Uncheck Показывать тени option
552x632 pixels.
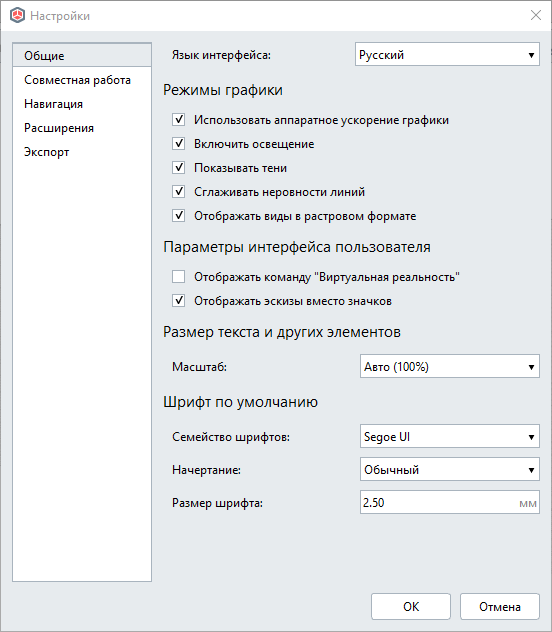click(x=178, y=168)
